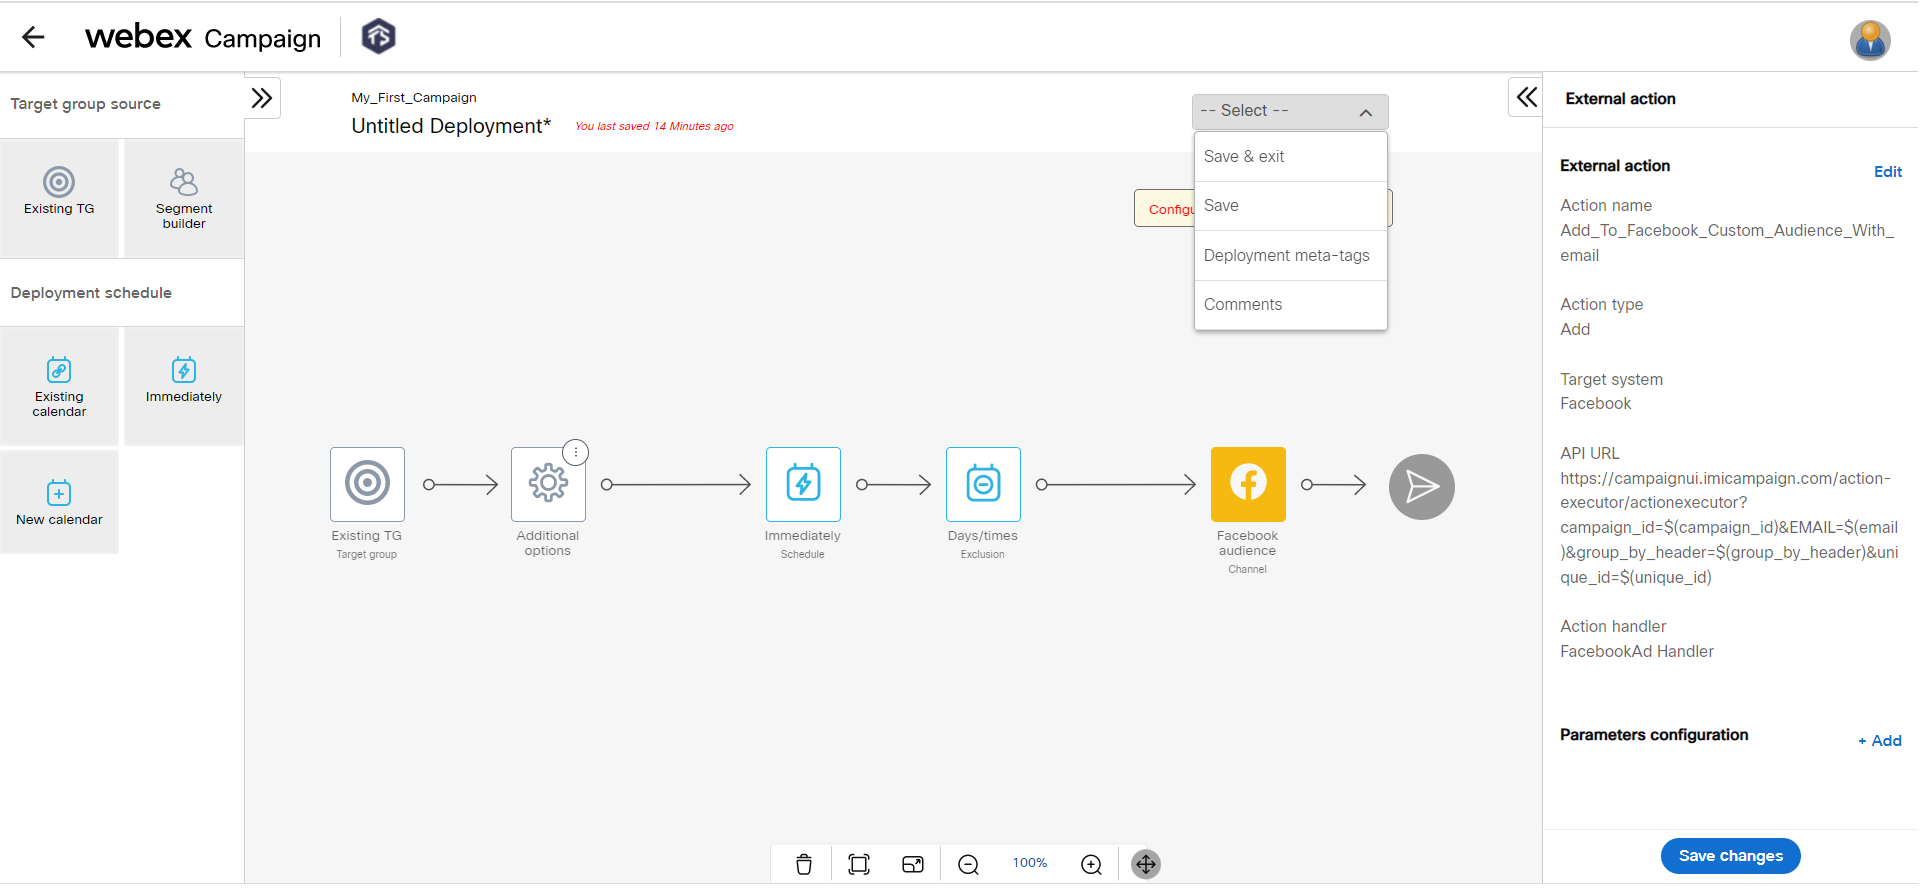Viewport: 1932px width, 892px height.
Task: Click the FacebookAd Handler value
Action: (x=1636, y=652)
